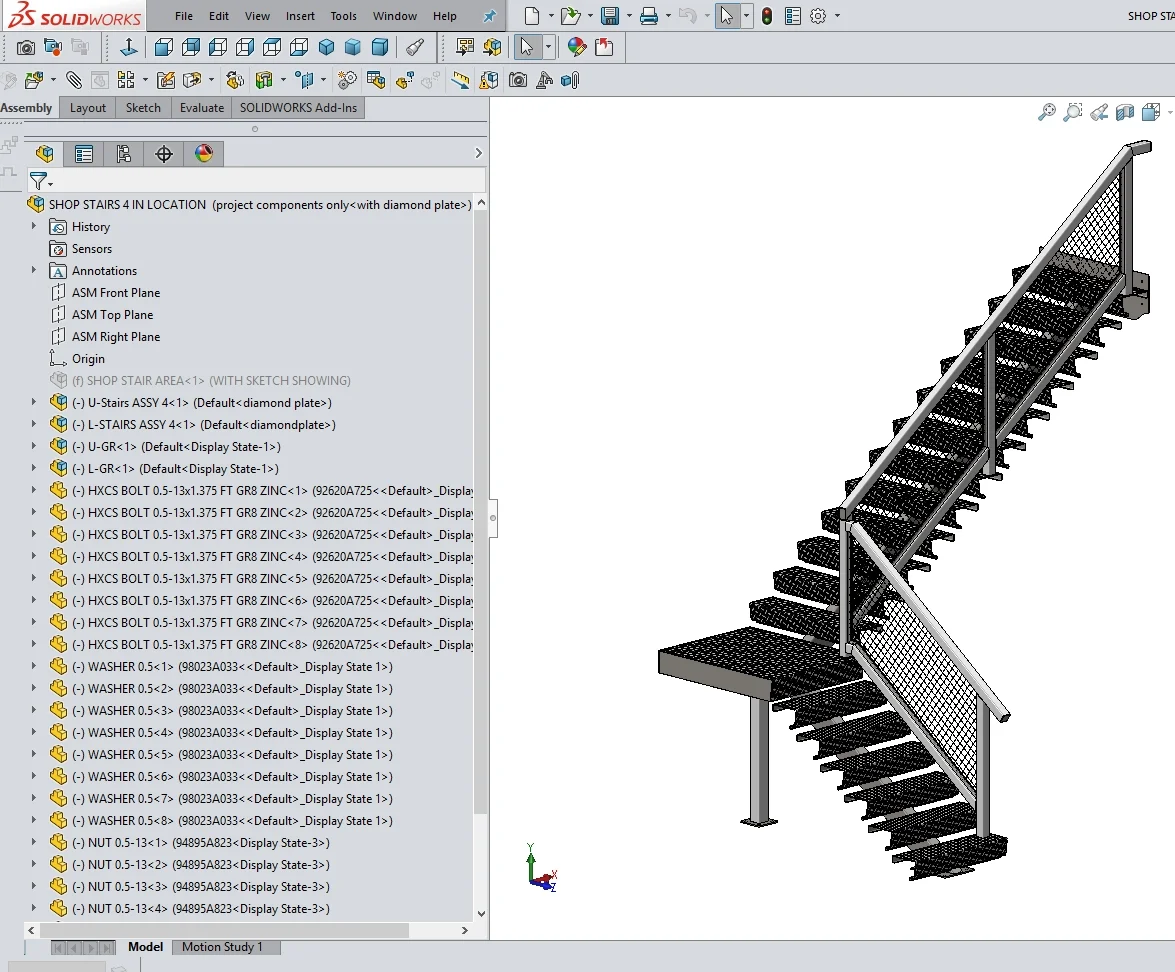
Task: Open the DisplayManager color ball tab icon
Action: coord(204,154)
